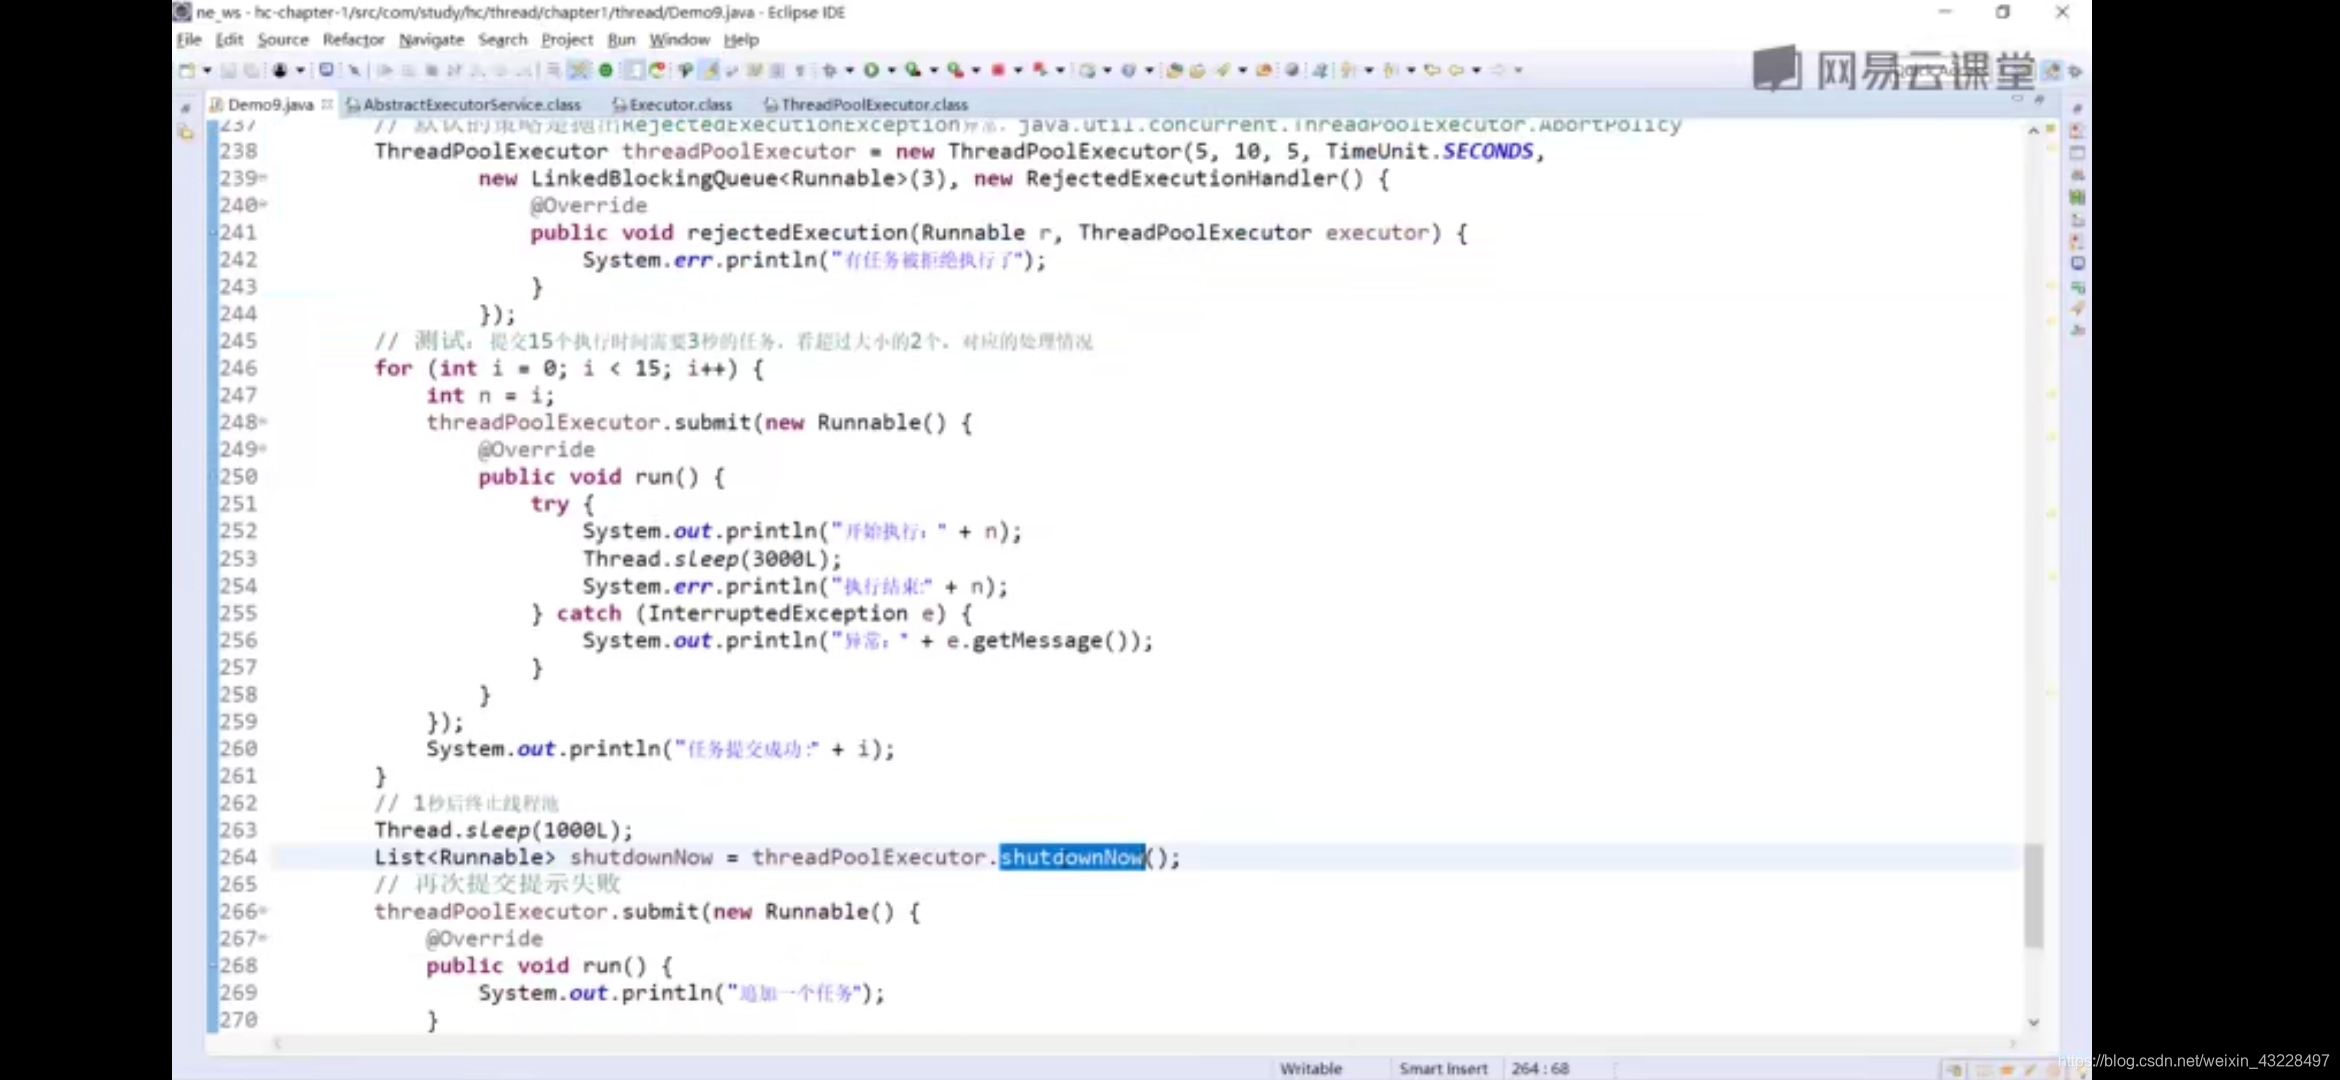Click the red square toolbar icon

(x=997, y=70)
